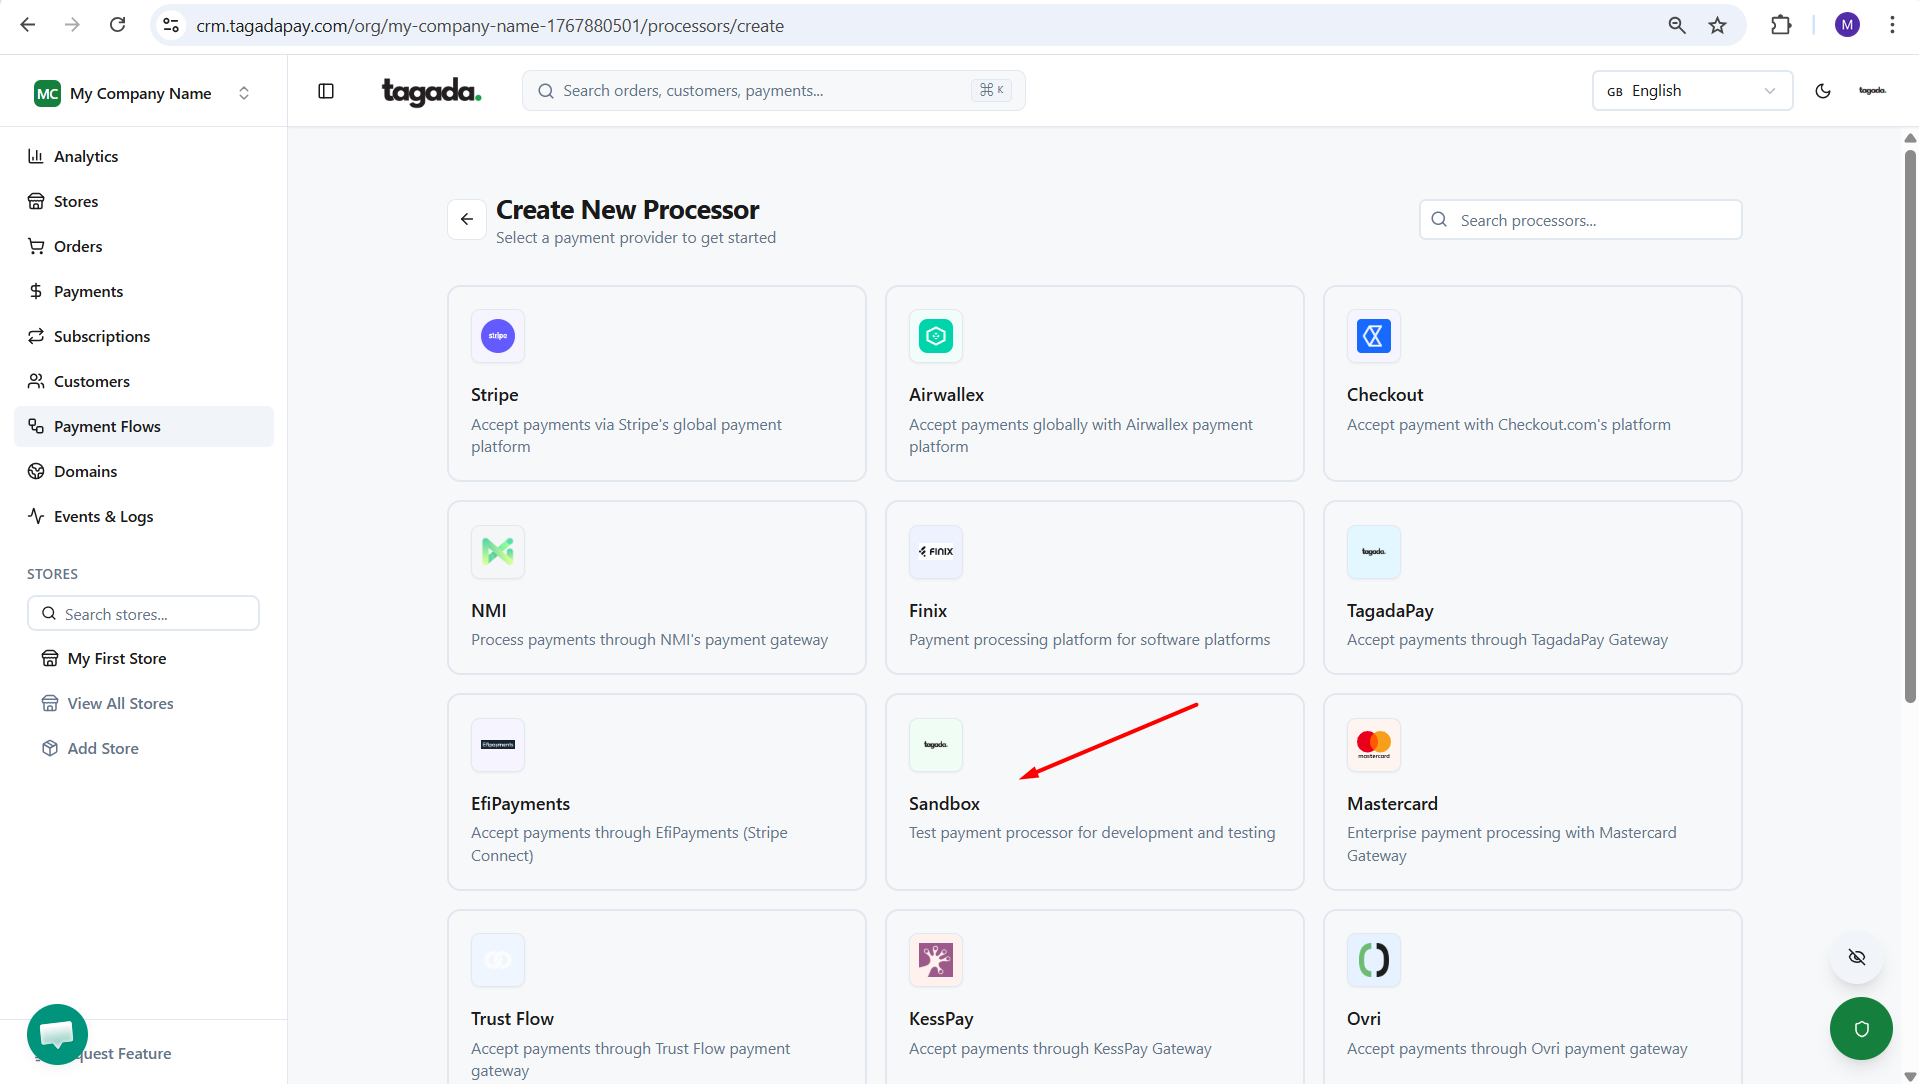Click the Ovri processor icon
This screenshot has width=1919, height=1084.
[x=1373, y=960]
